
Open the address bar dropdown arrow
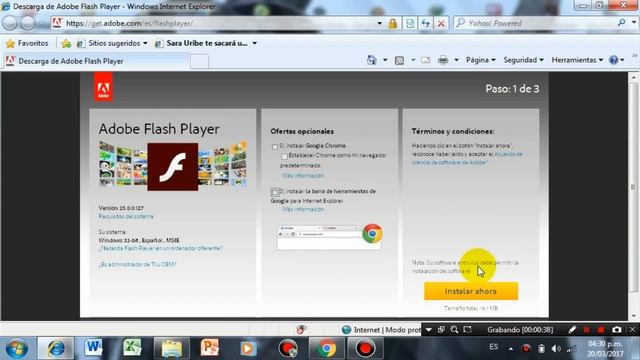(379, 23)
